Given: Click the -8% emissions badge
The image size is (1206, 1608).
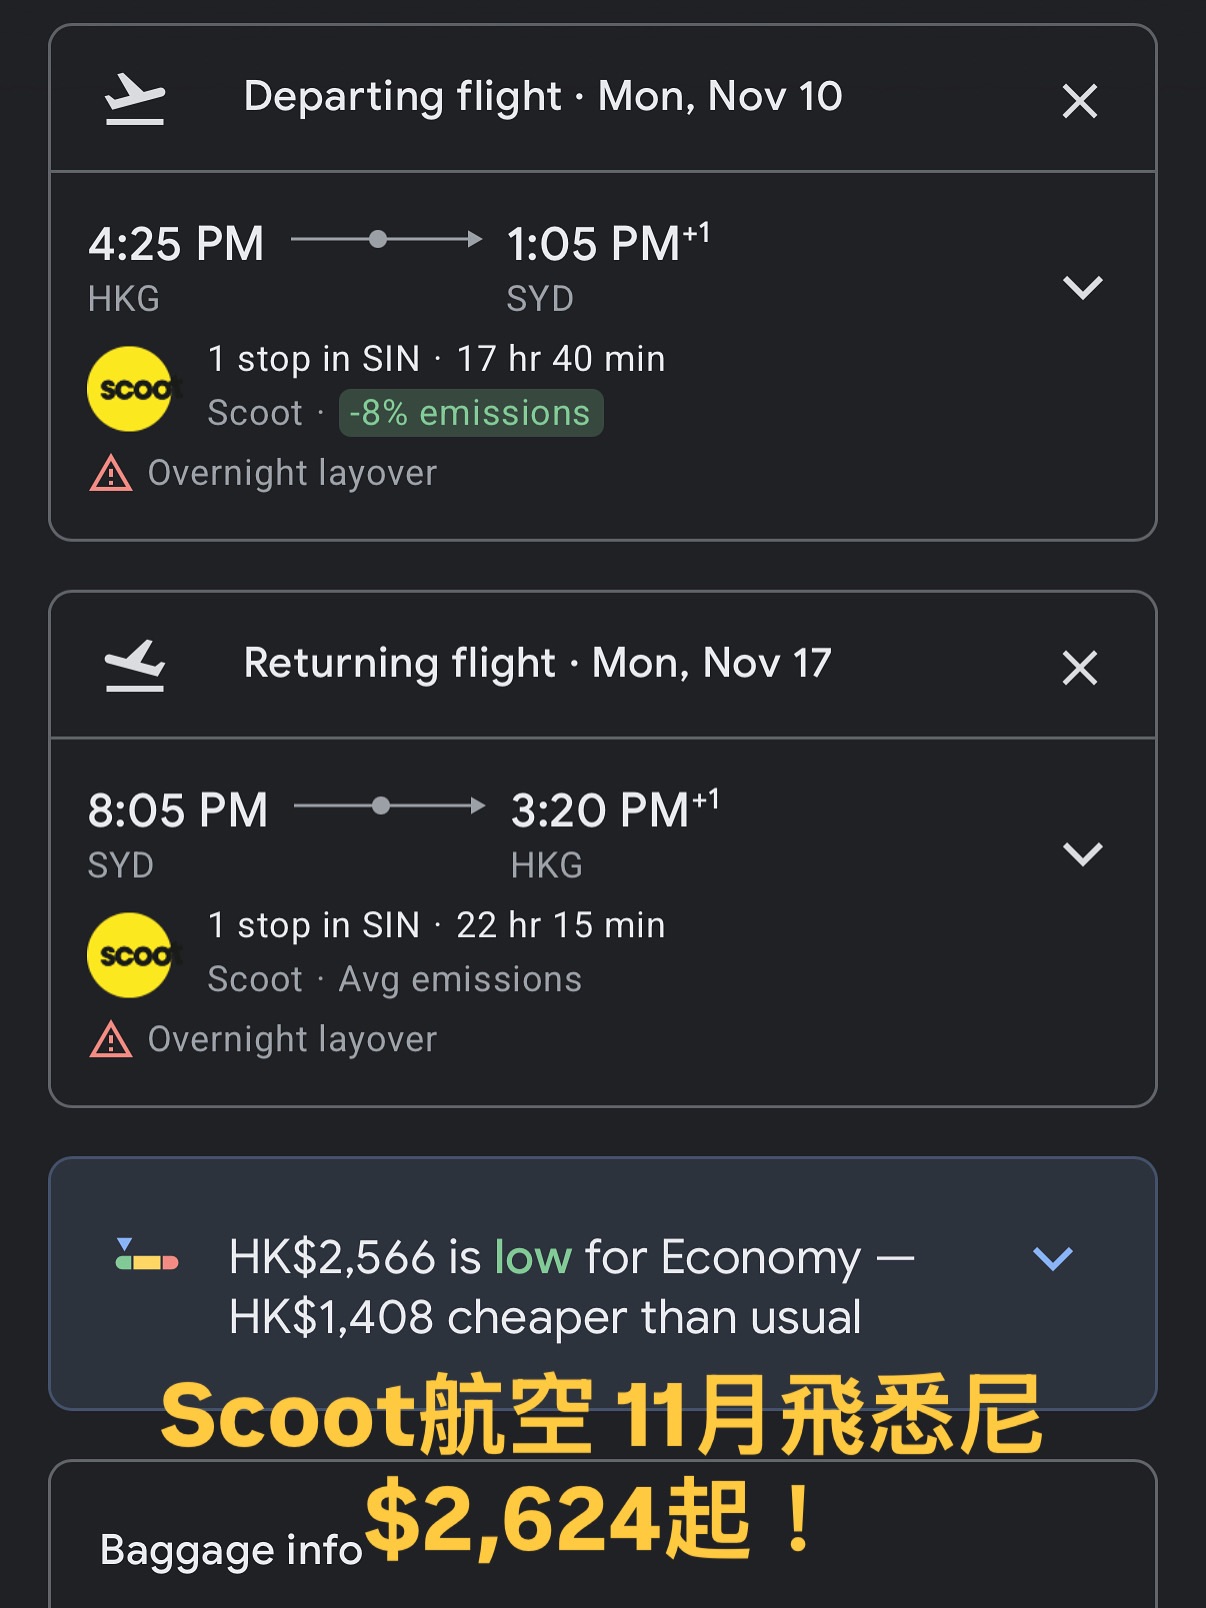Looking at the screenshot, I should point(471,413).
